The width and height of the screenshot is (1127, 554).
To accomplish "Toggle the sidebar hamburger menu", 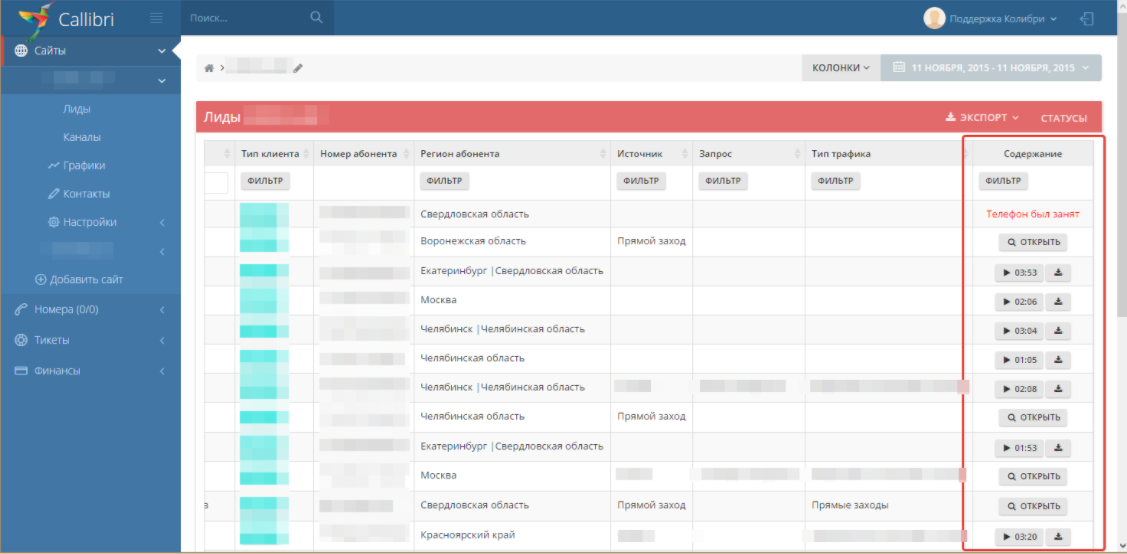I will click(x=156, y=18).
